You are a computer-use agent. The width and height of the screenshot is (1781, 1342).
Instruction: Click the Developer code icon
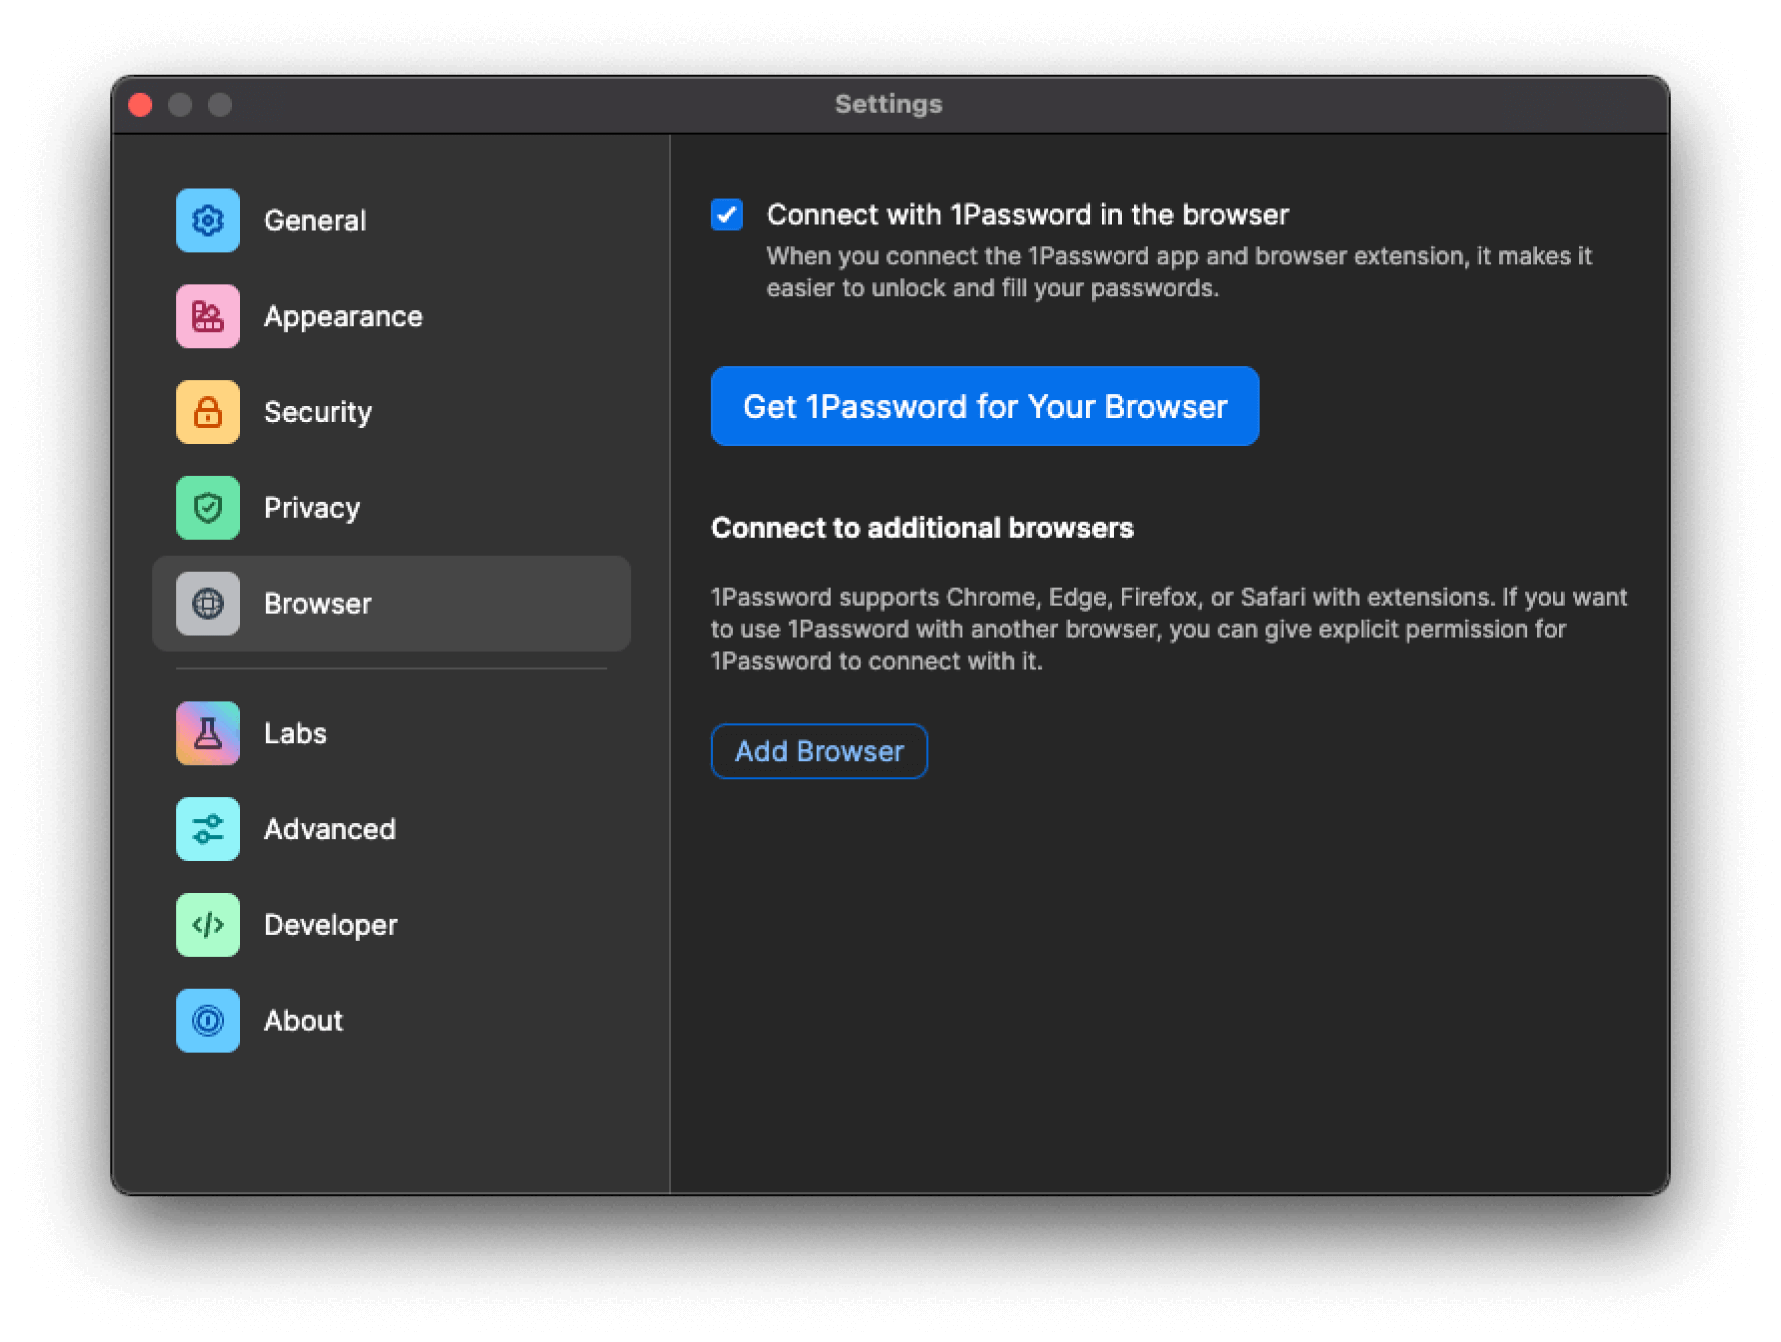207,925
